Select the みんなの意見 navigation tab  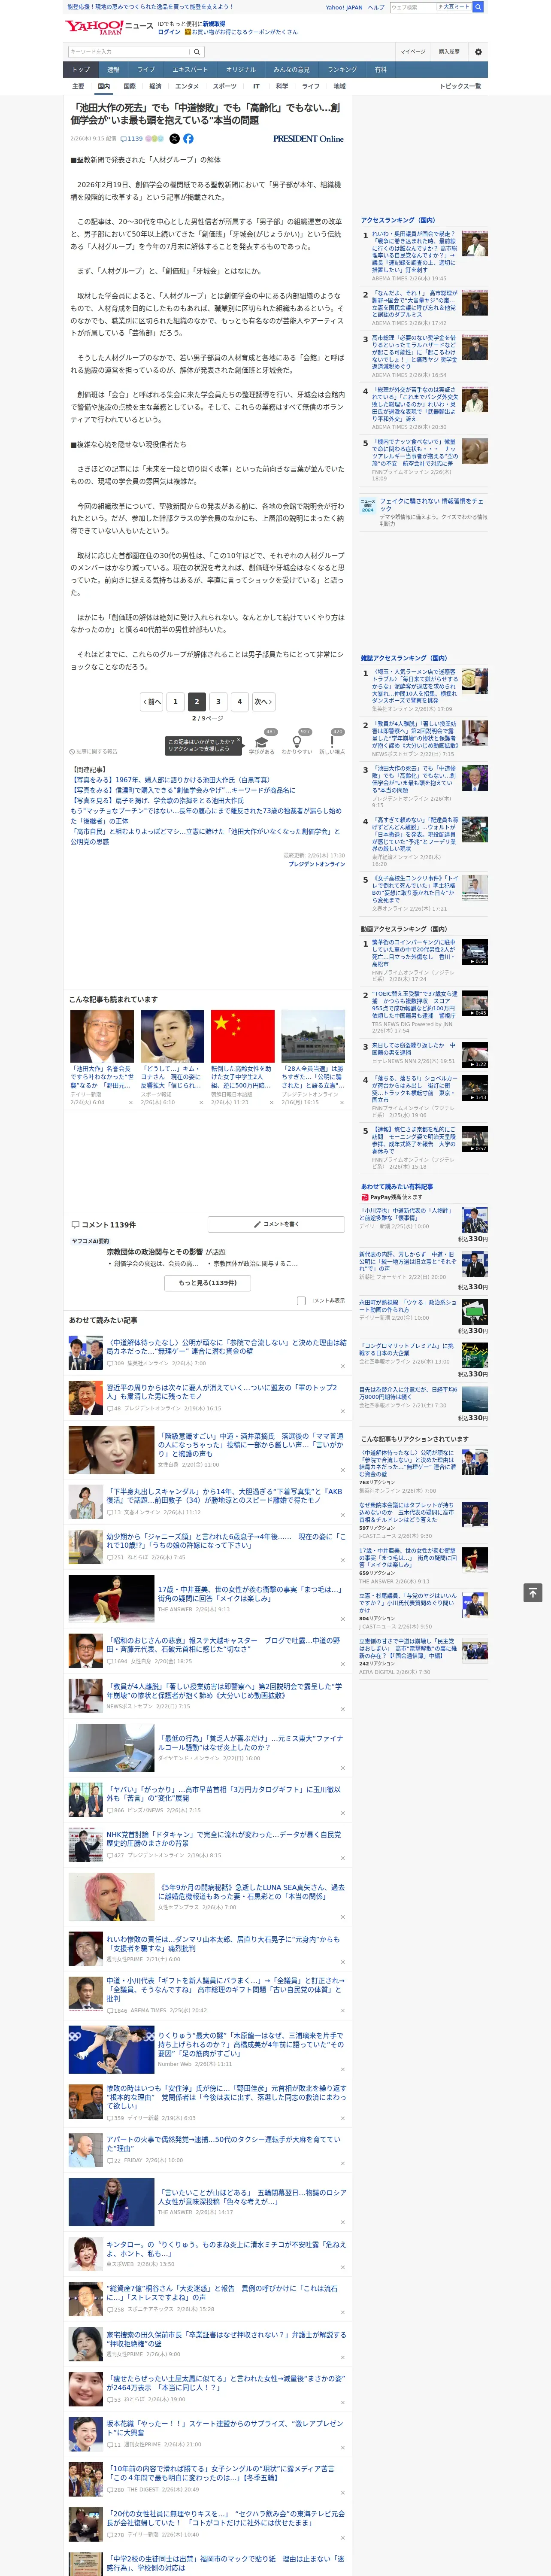click(291, 70)
